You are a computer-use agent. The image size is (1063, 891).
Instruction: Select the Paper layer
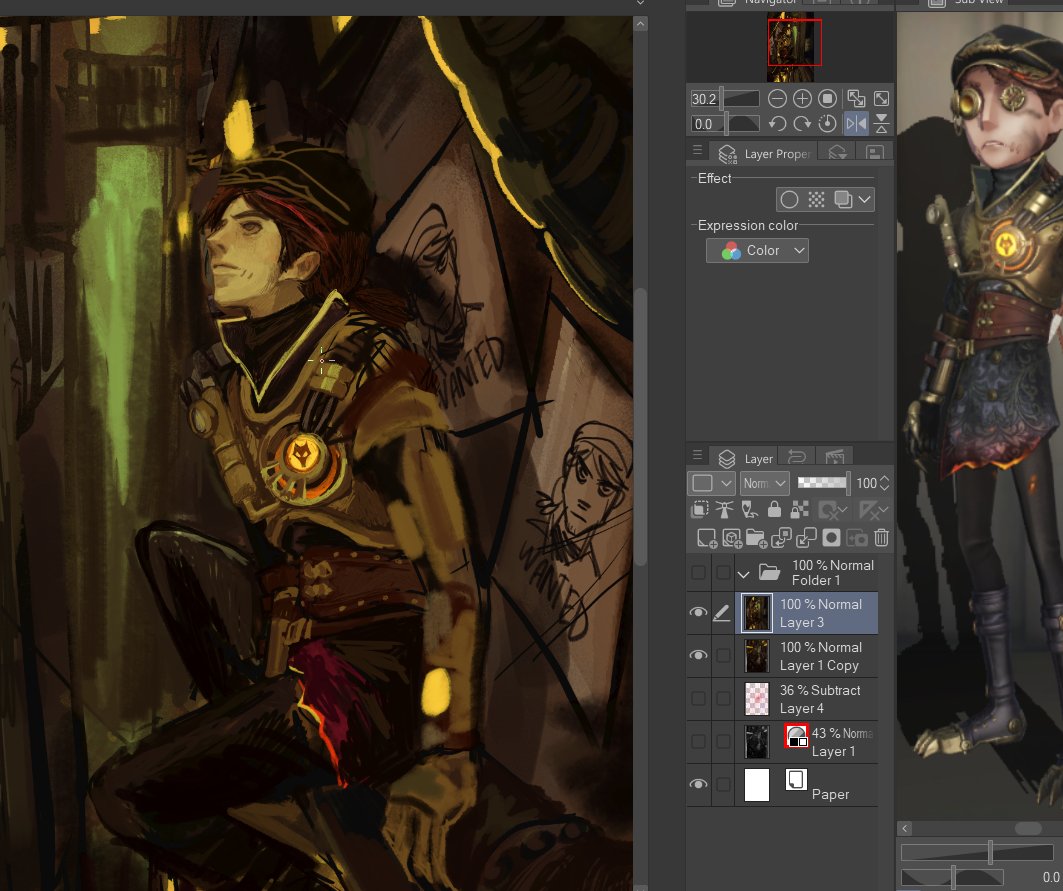click(807, 785)
